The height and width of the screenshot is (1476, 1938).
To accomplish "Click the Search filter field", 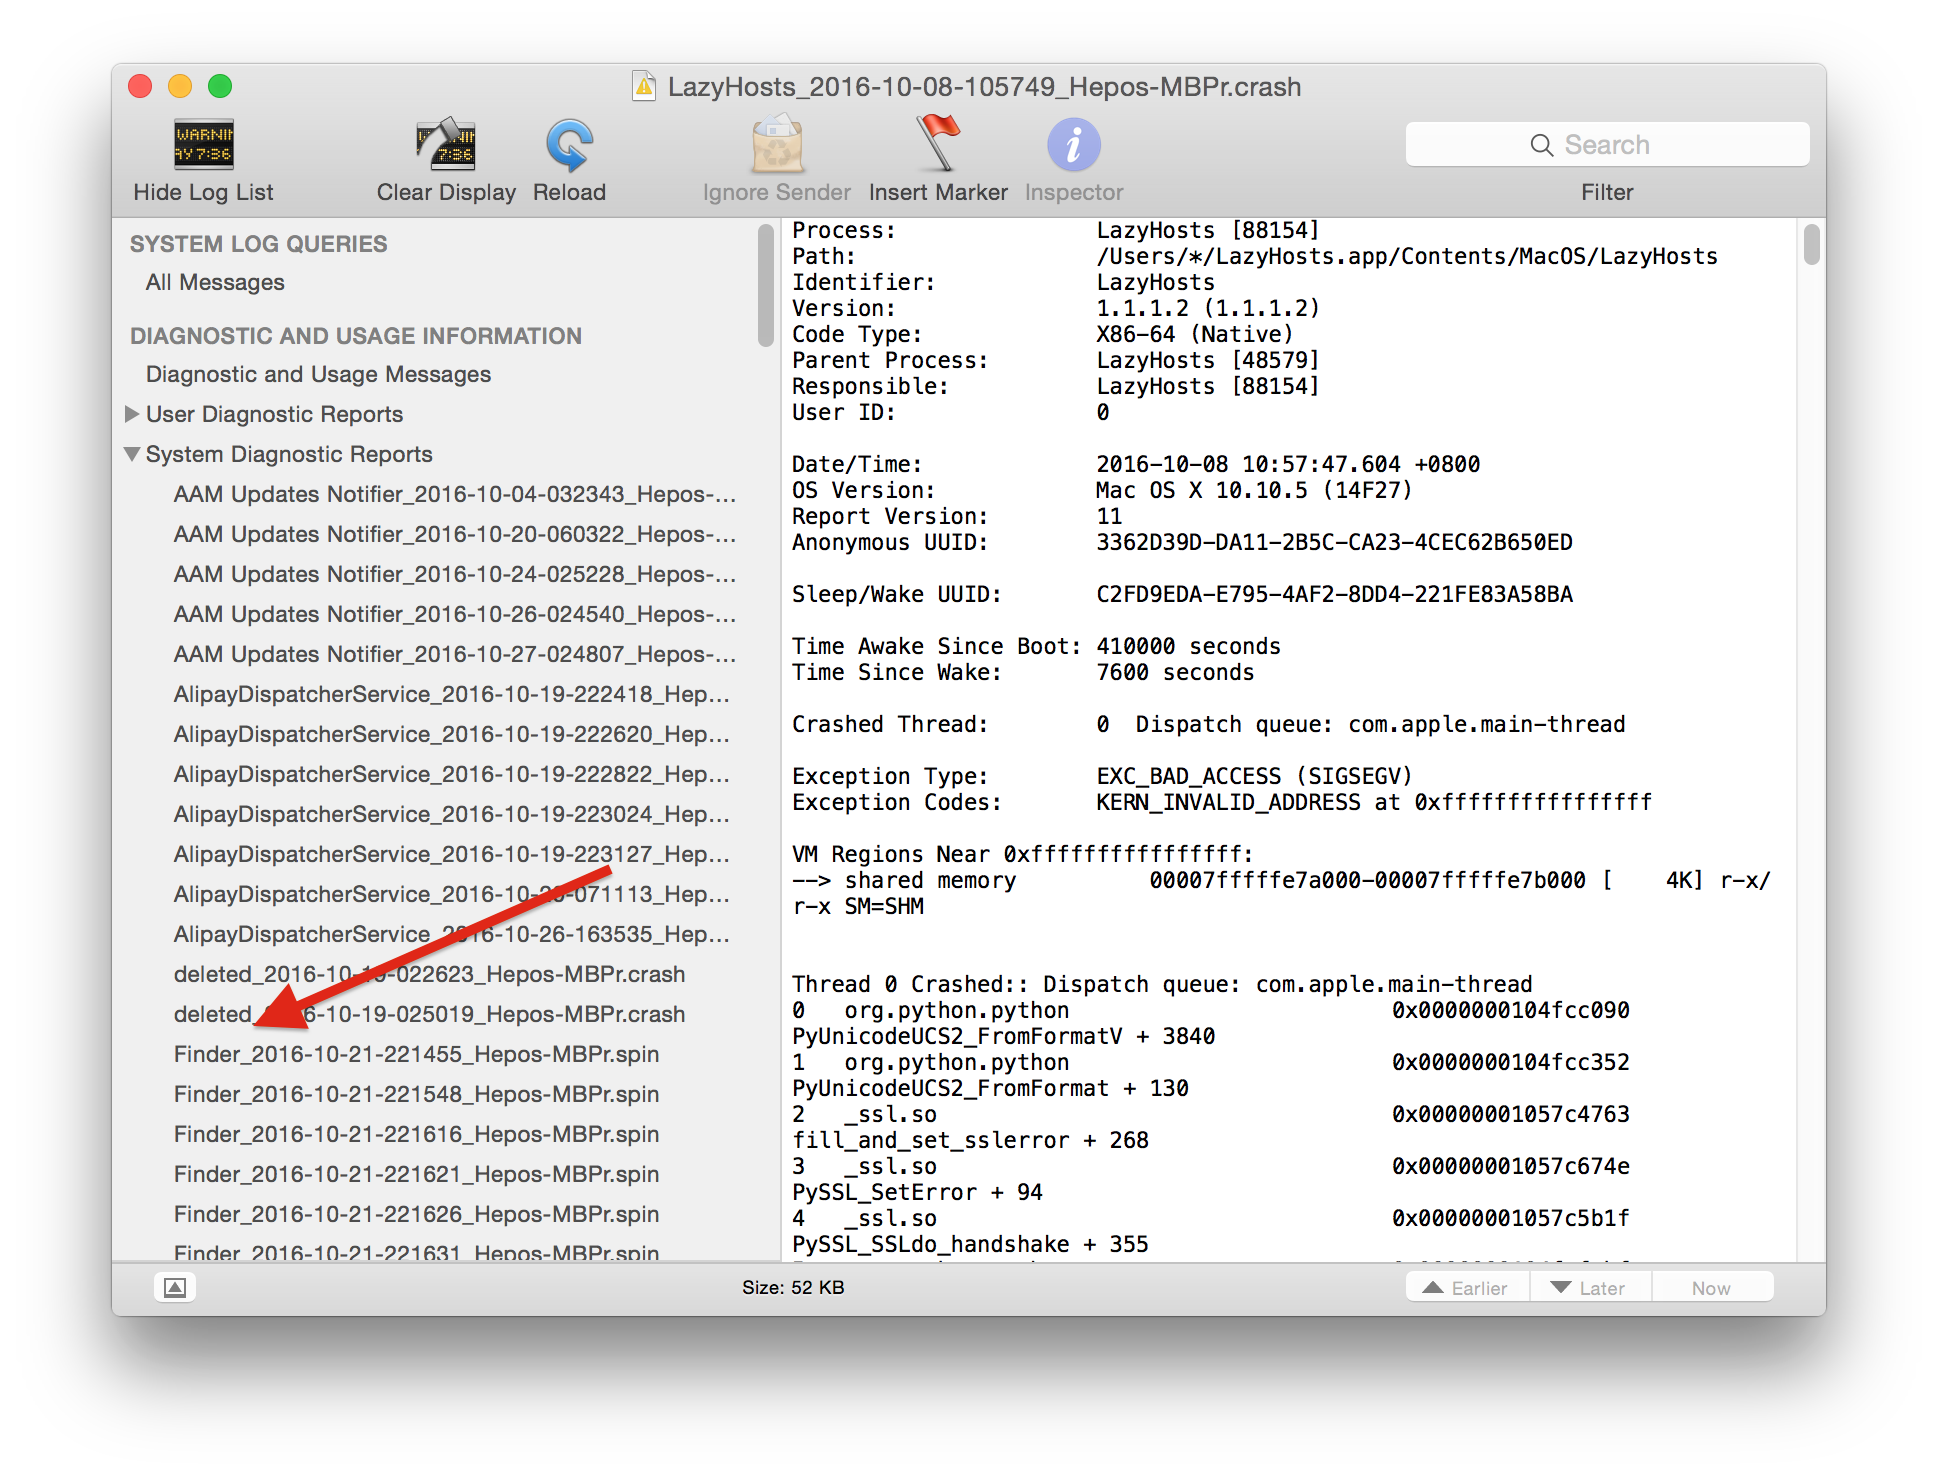I will (1606, 145).
